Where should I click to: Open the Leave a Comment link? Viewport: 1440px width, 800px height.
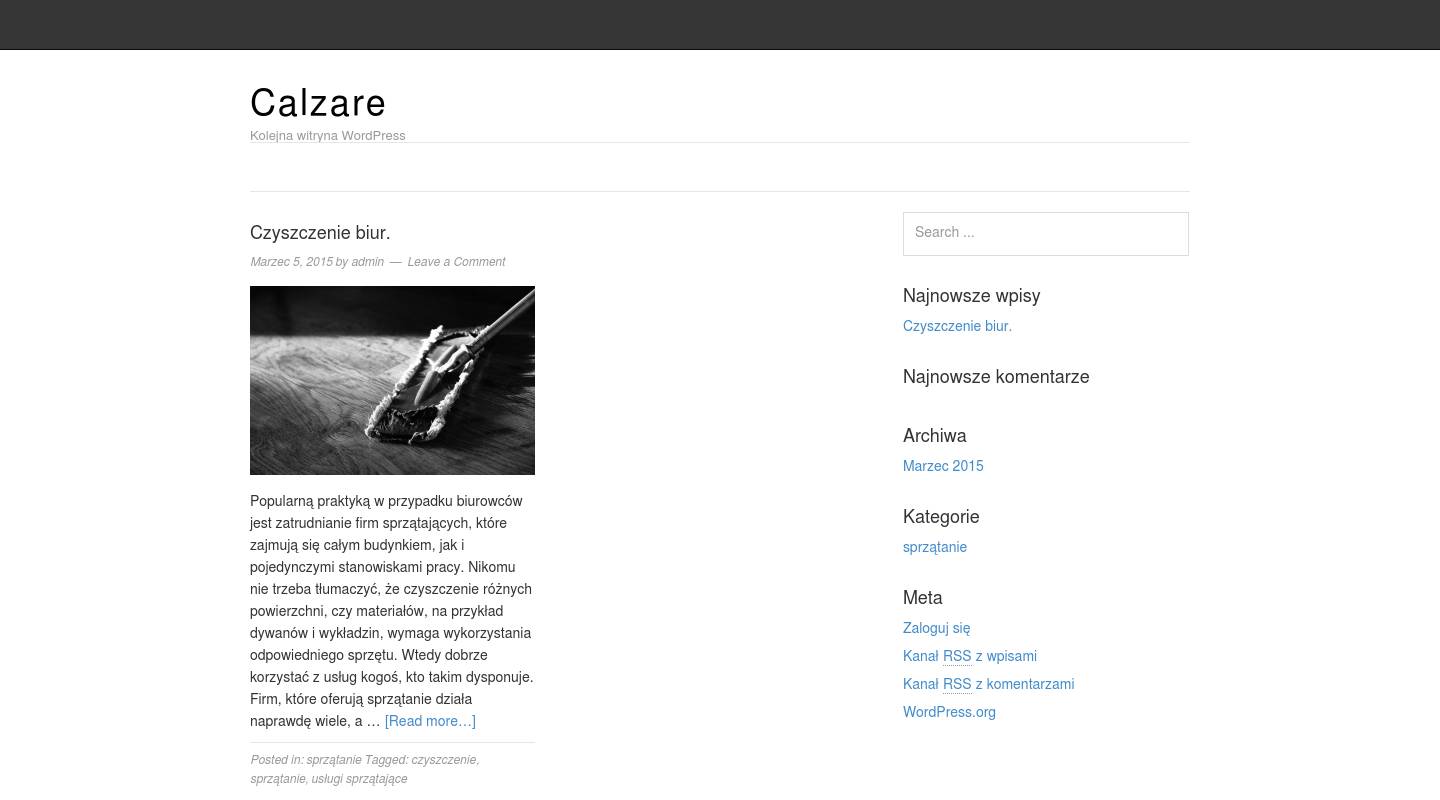[456, 262]
